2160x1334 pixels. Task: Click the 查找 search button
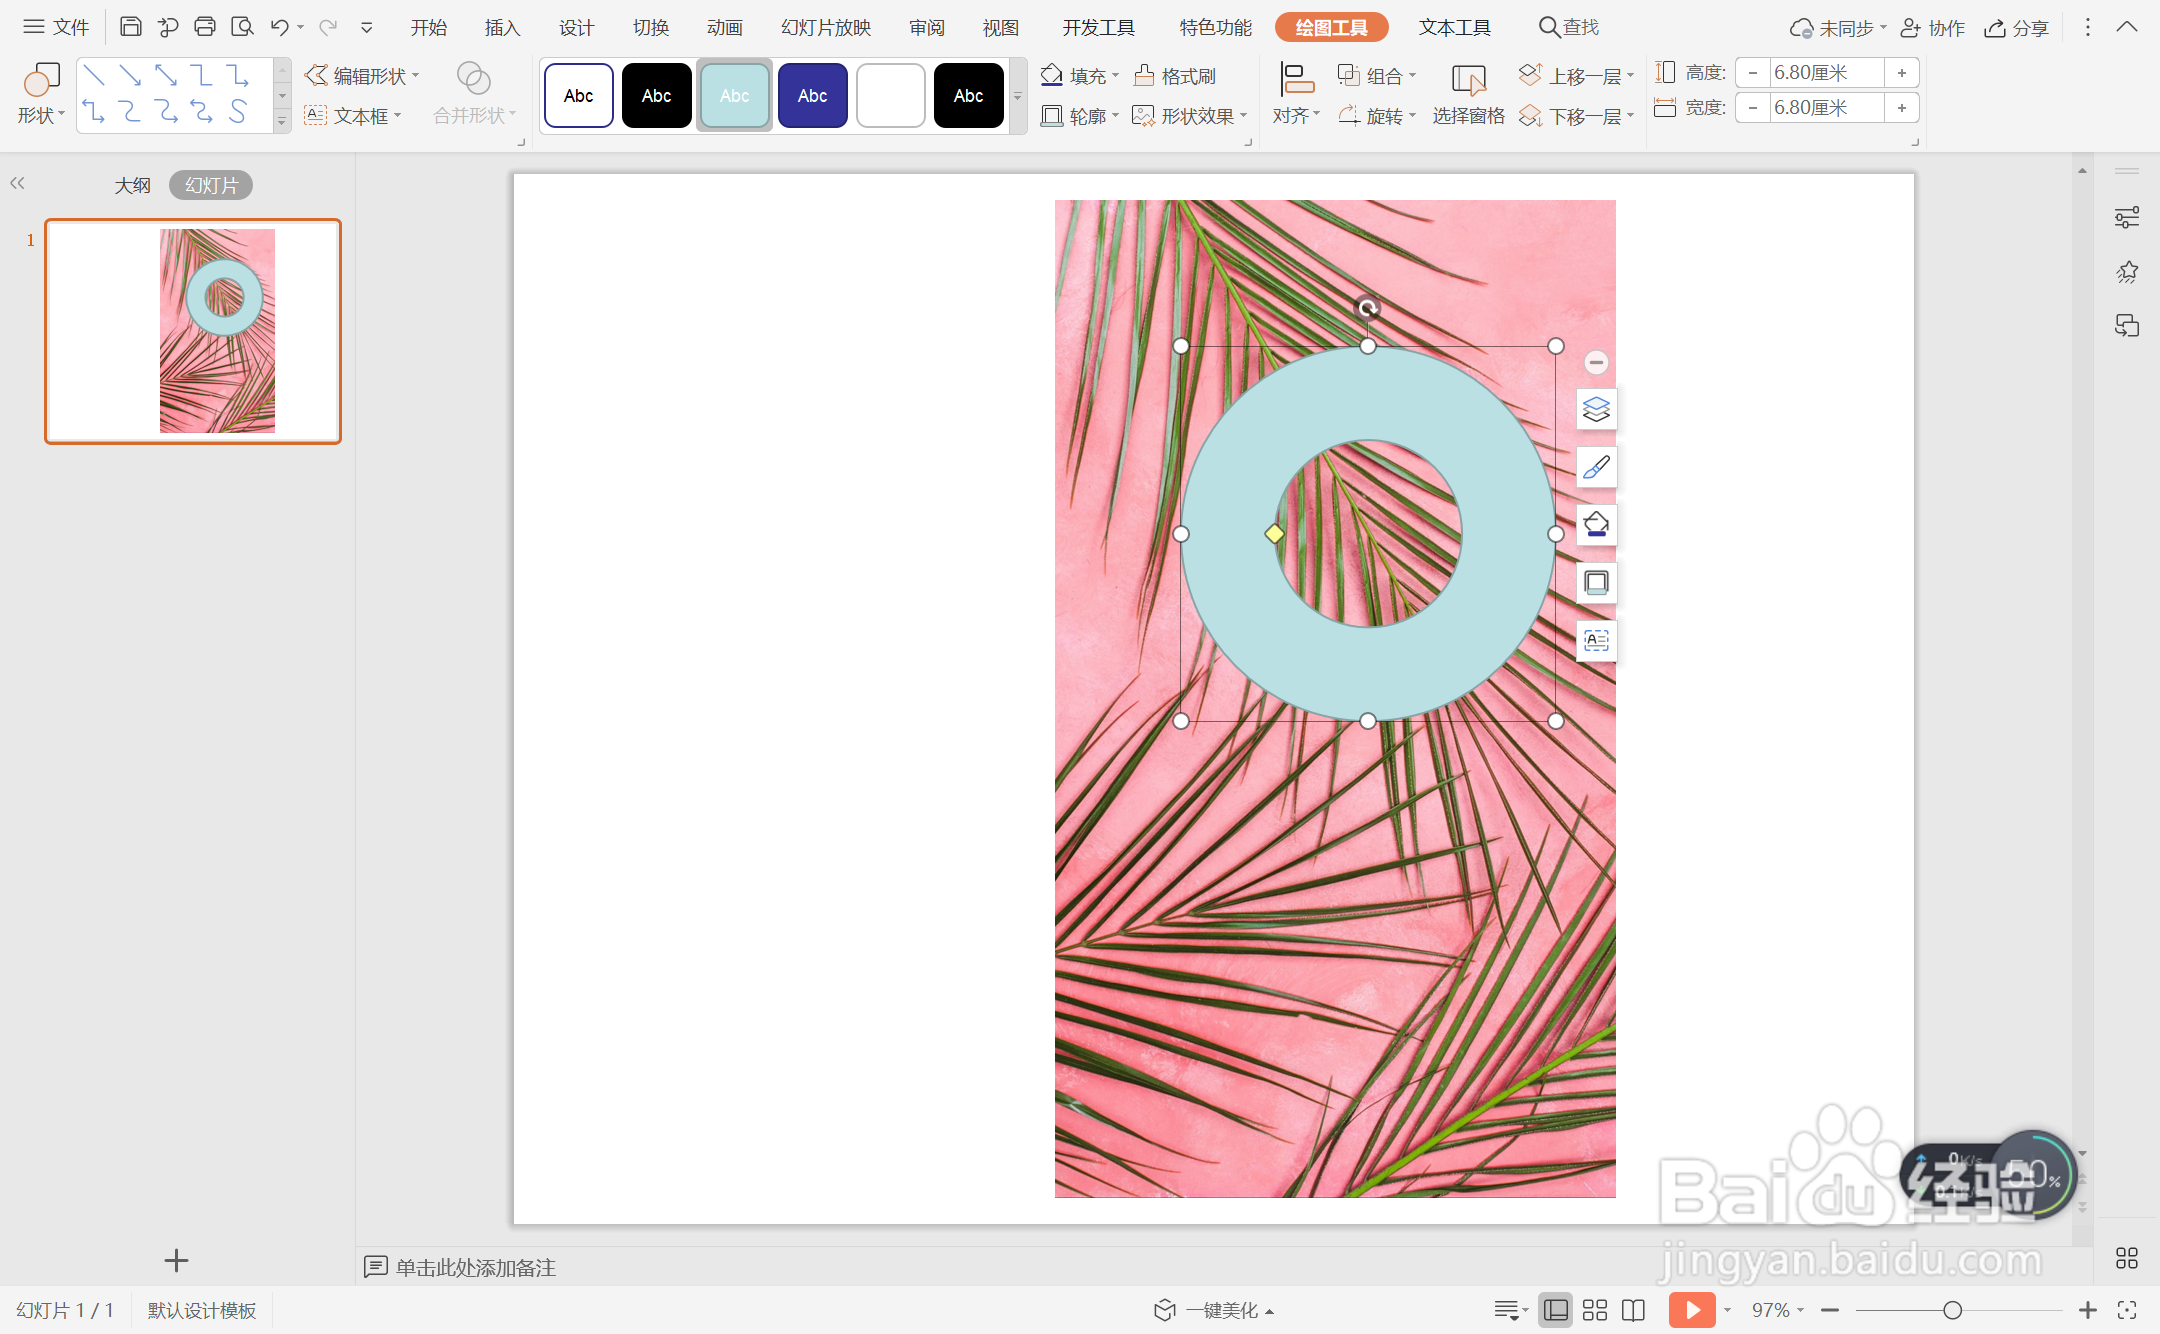(1569, 27)
